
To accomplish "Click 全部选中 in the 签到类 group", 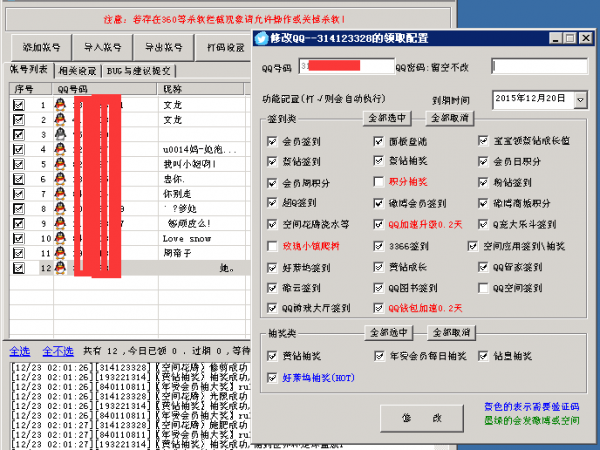I will point(387,118).
